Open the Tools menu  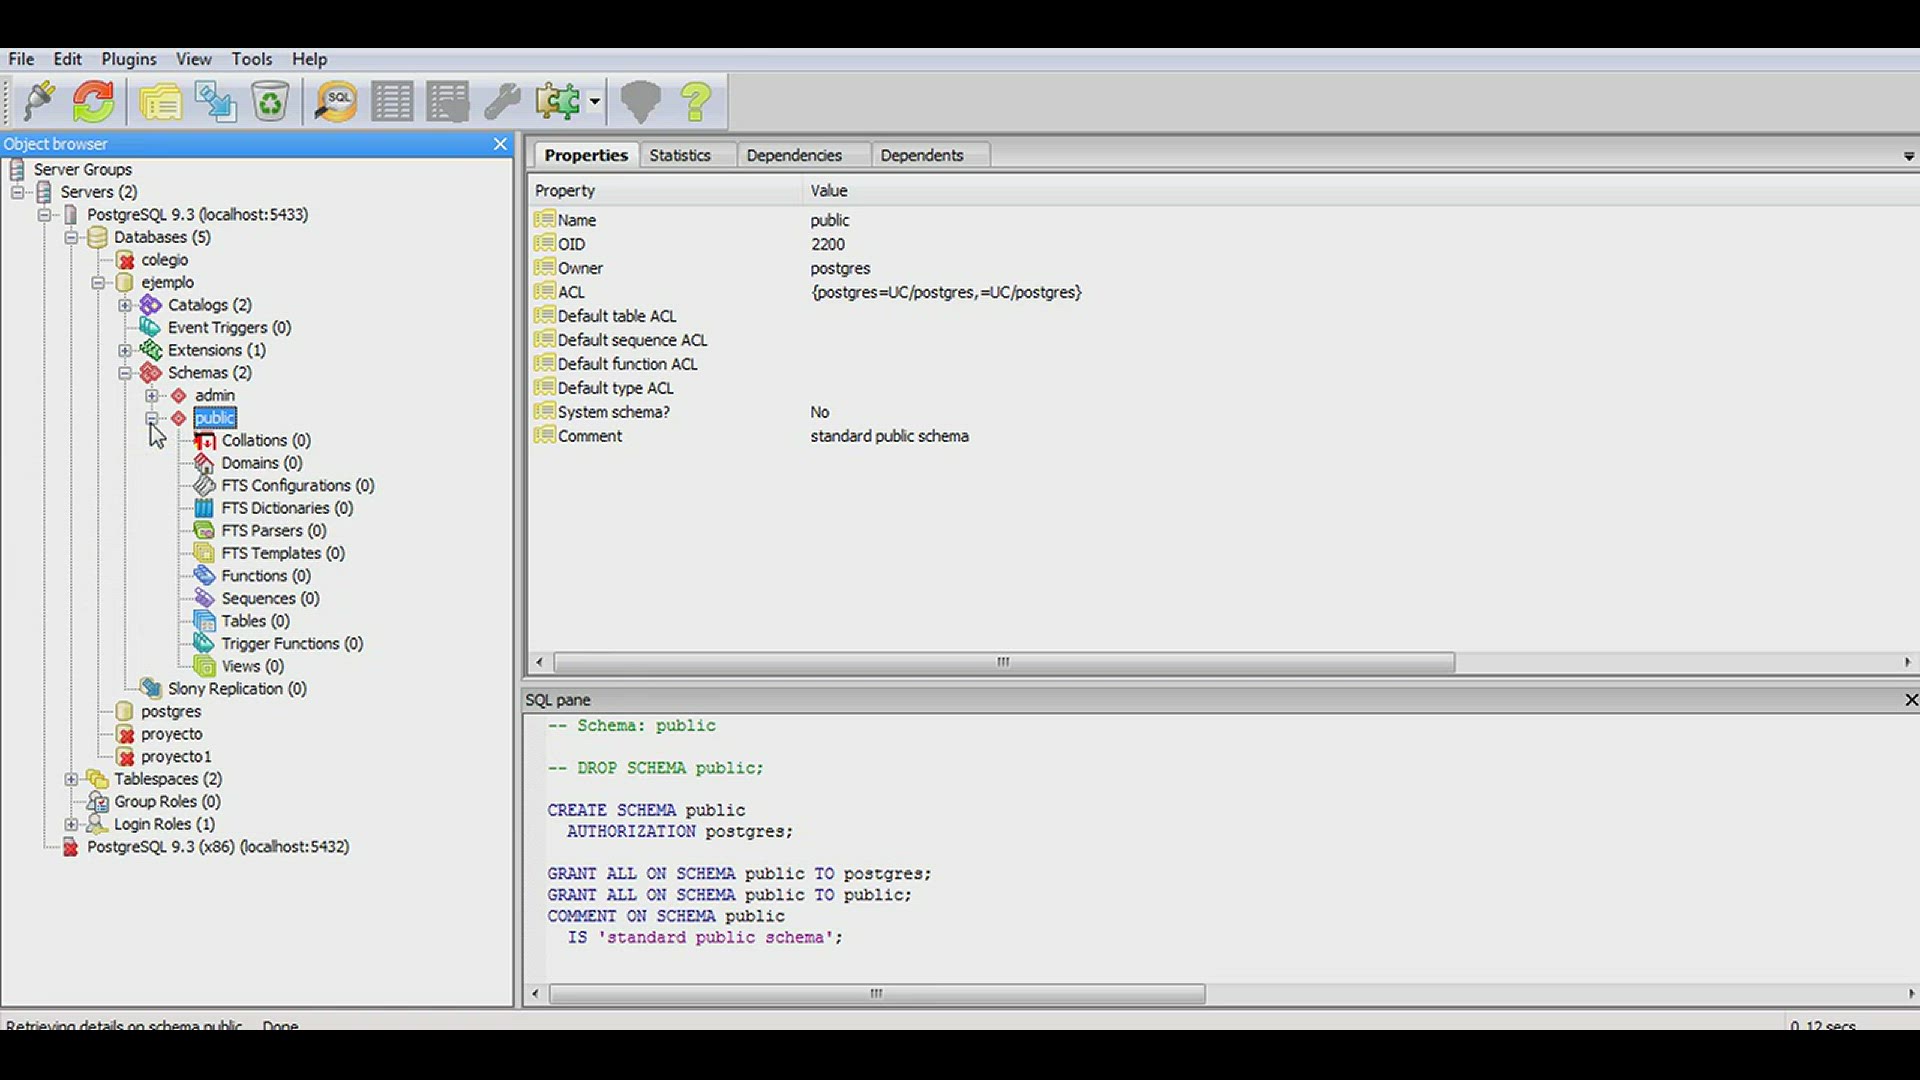[x=252, y=59]
